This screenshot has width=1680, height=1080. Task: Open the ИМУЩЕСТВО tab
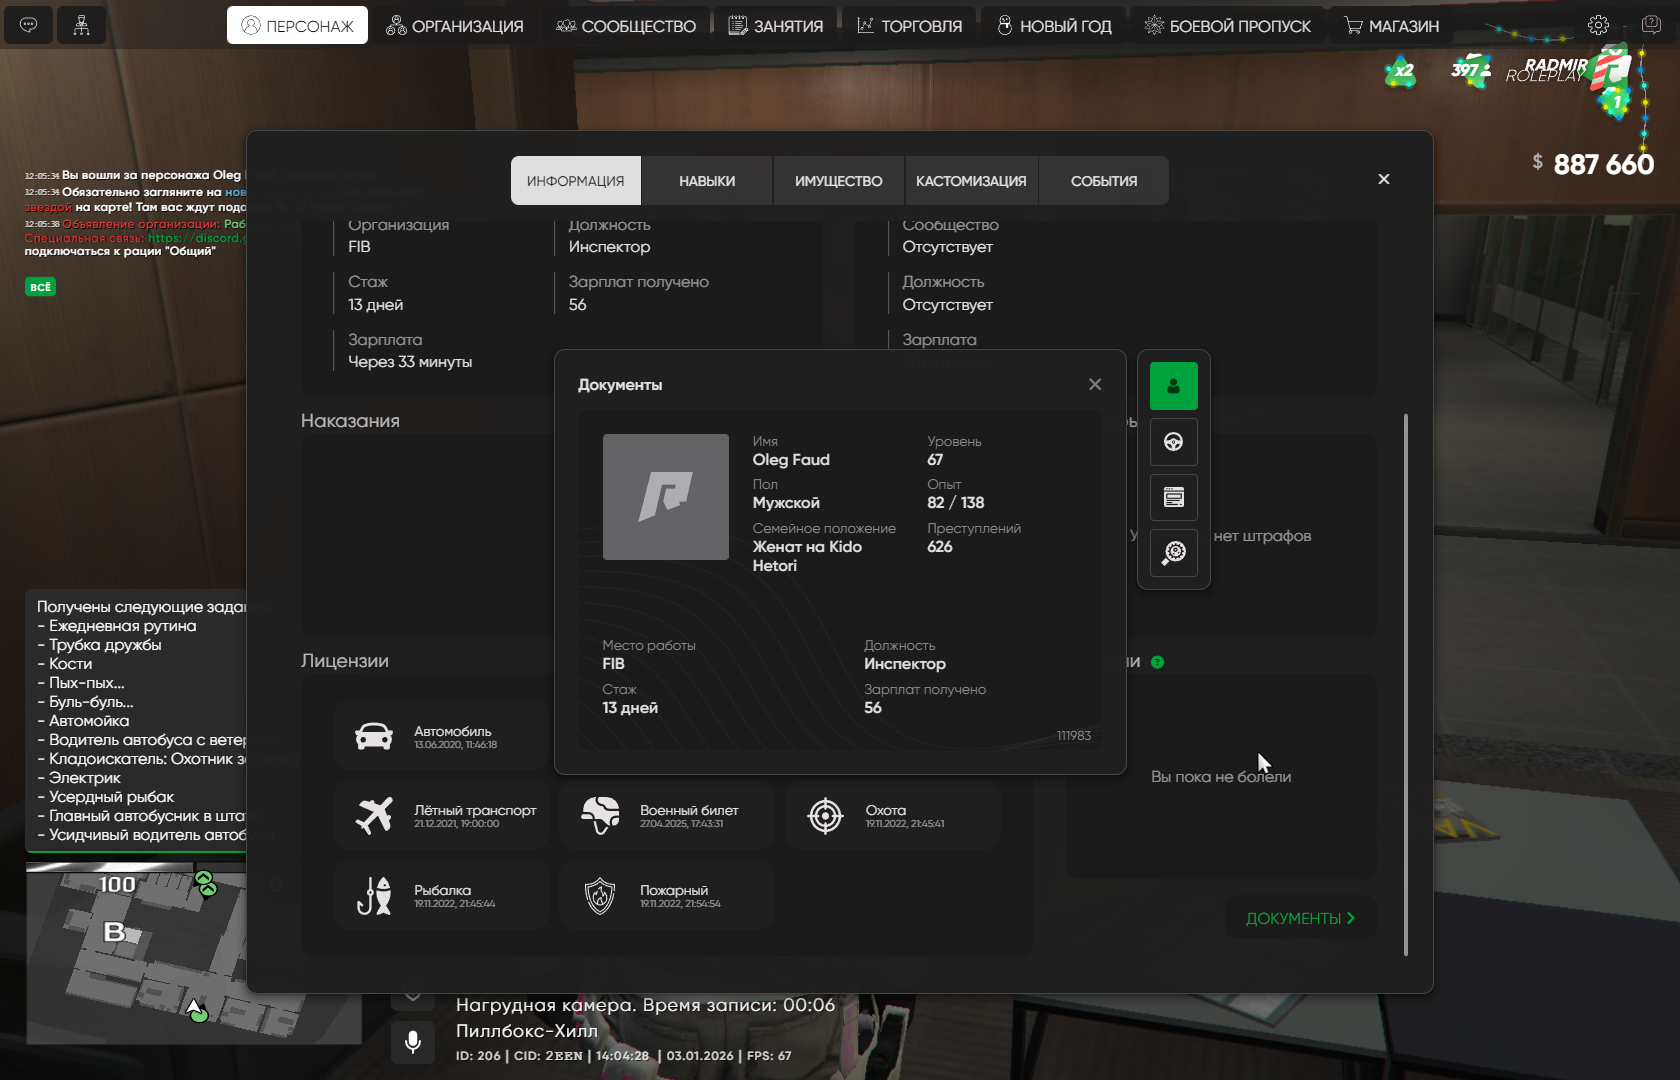pyautogui.click(x=838, y=181)
